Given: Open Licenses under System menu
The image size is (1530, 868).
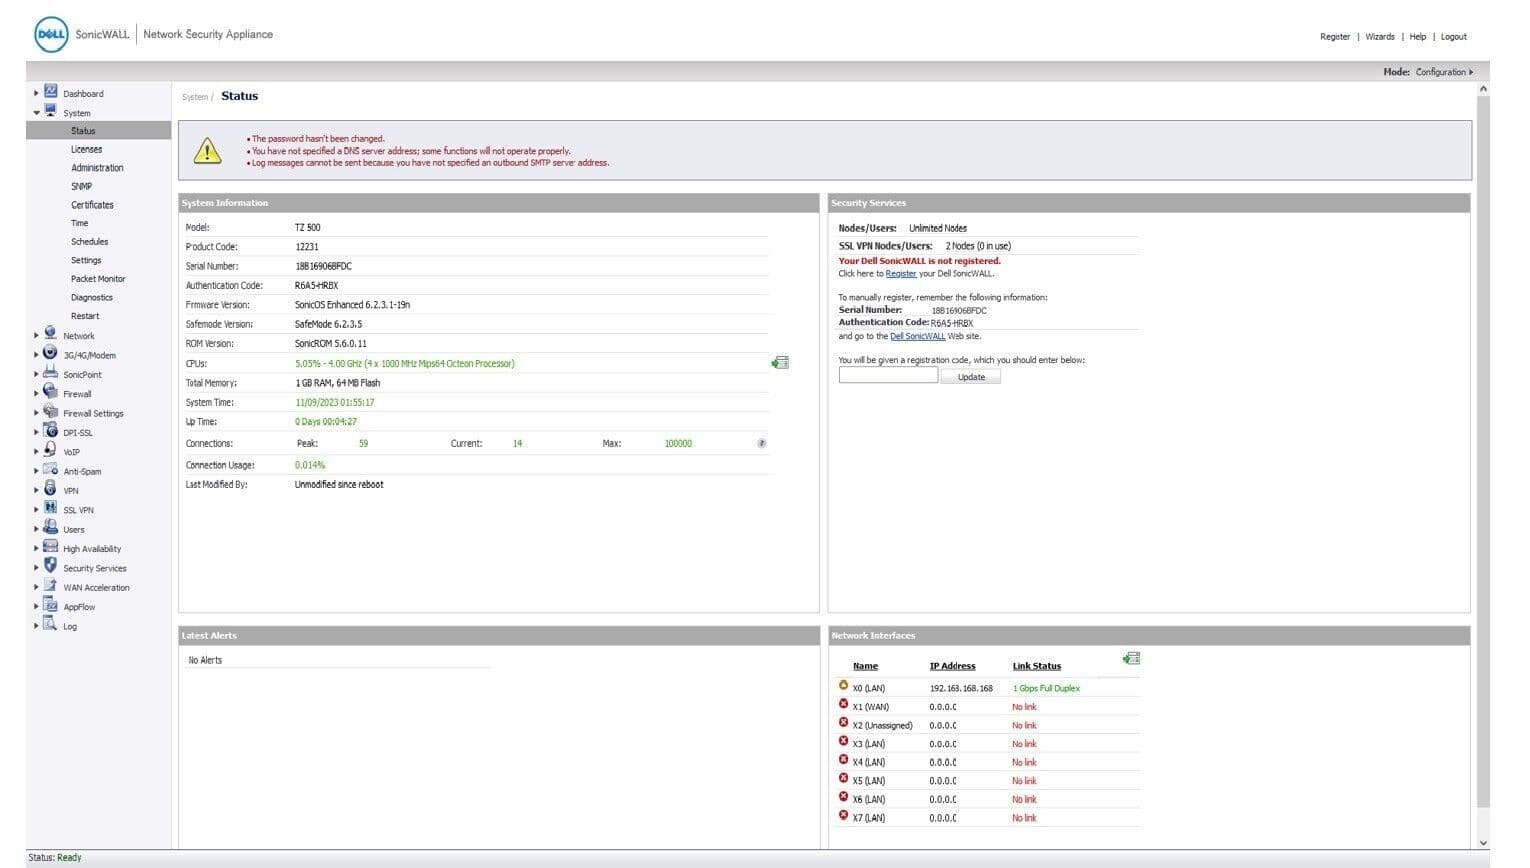Looking at the screenshot, I should pyautogui.click(x=86, y=149).
